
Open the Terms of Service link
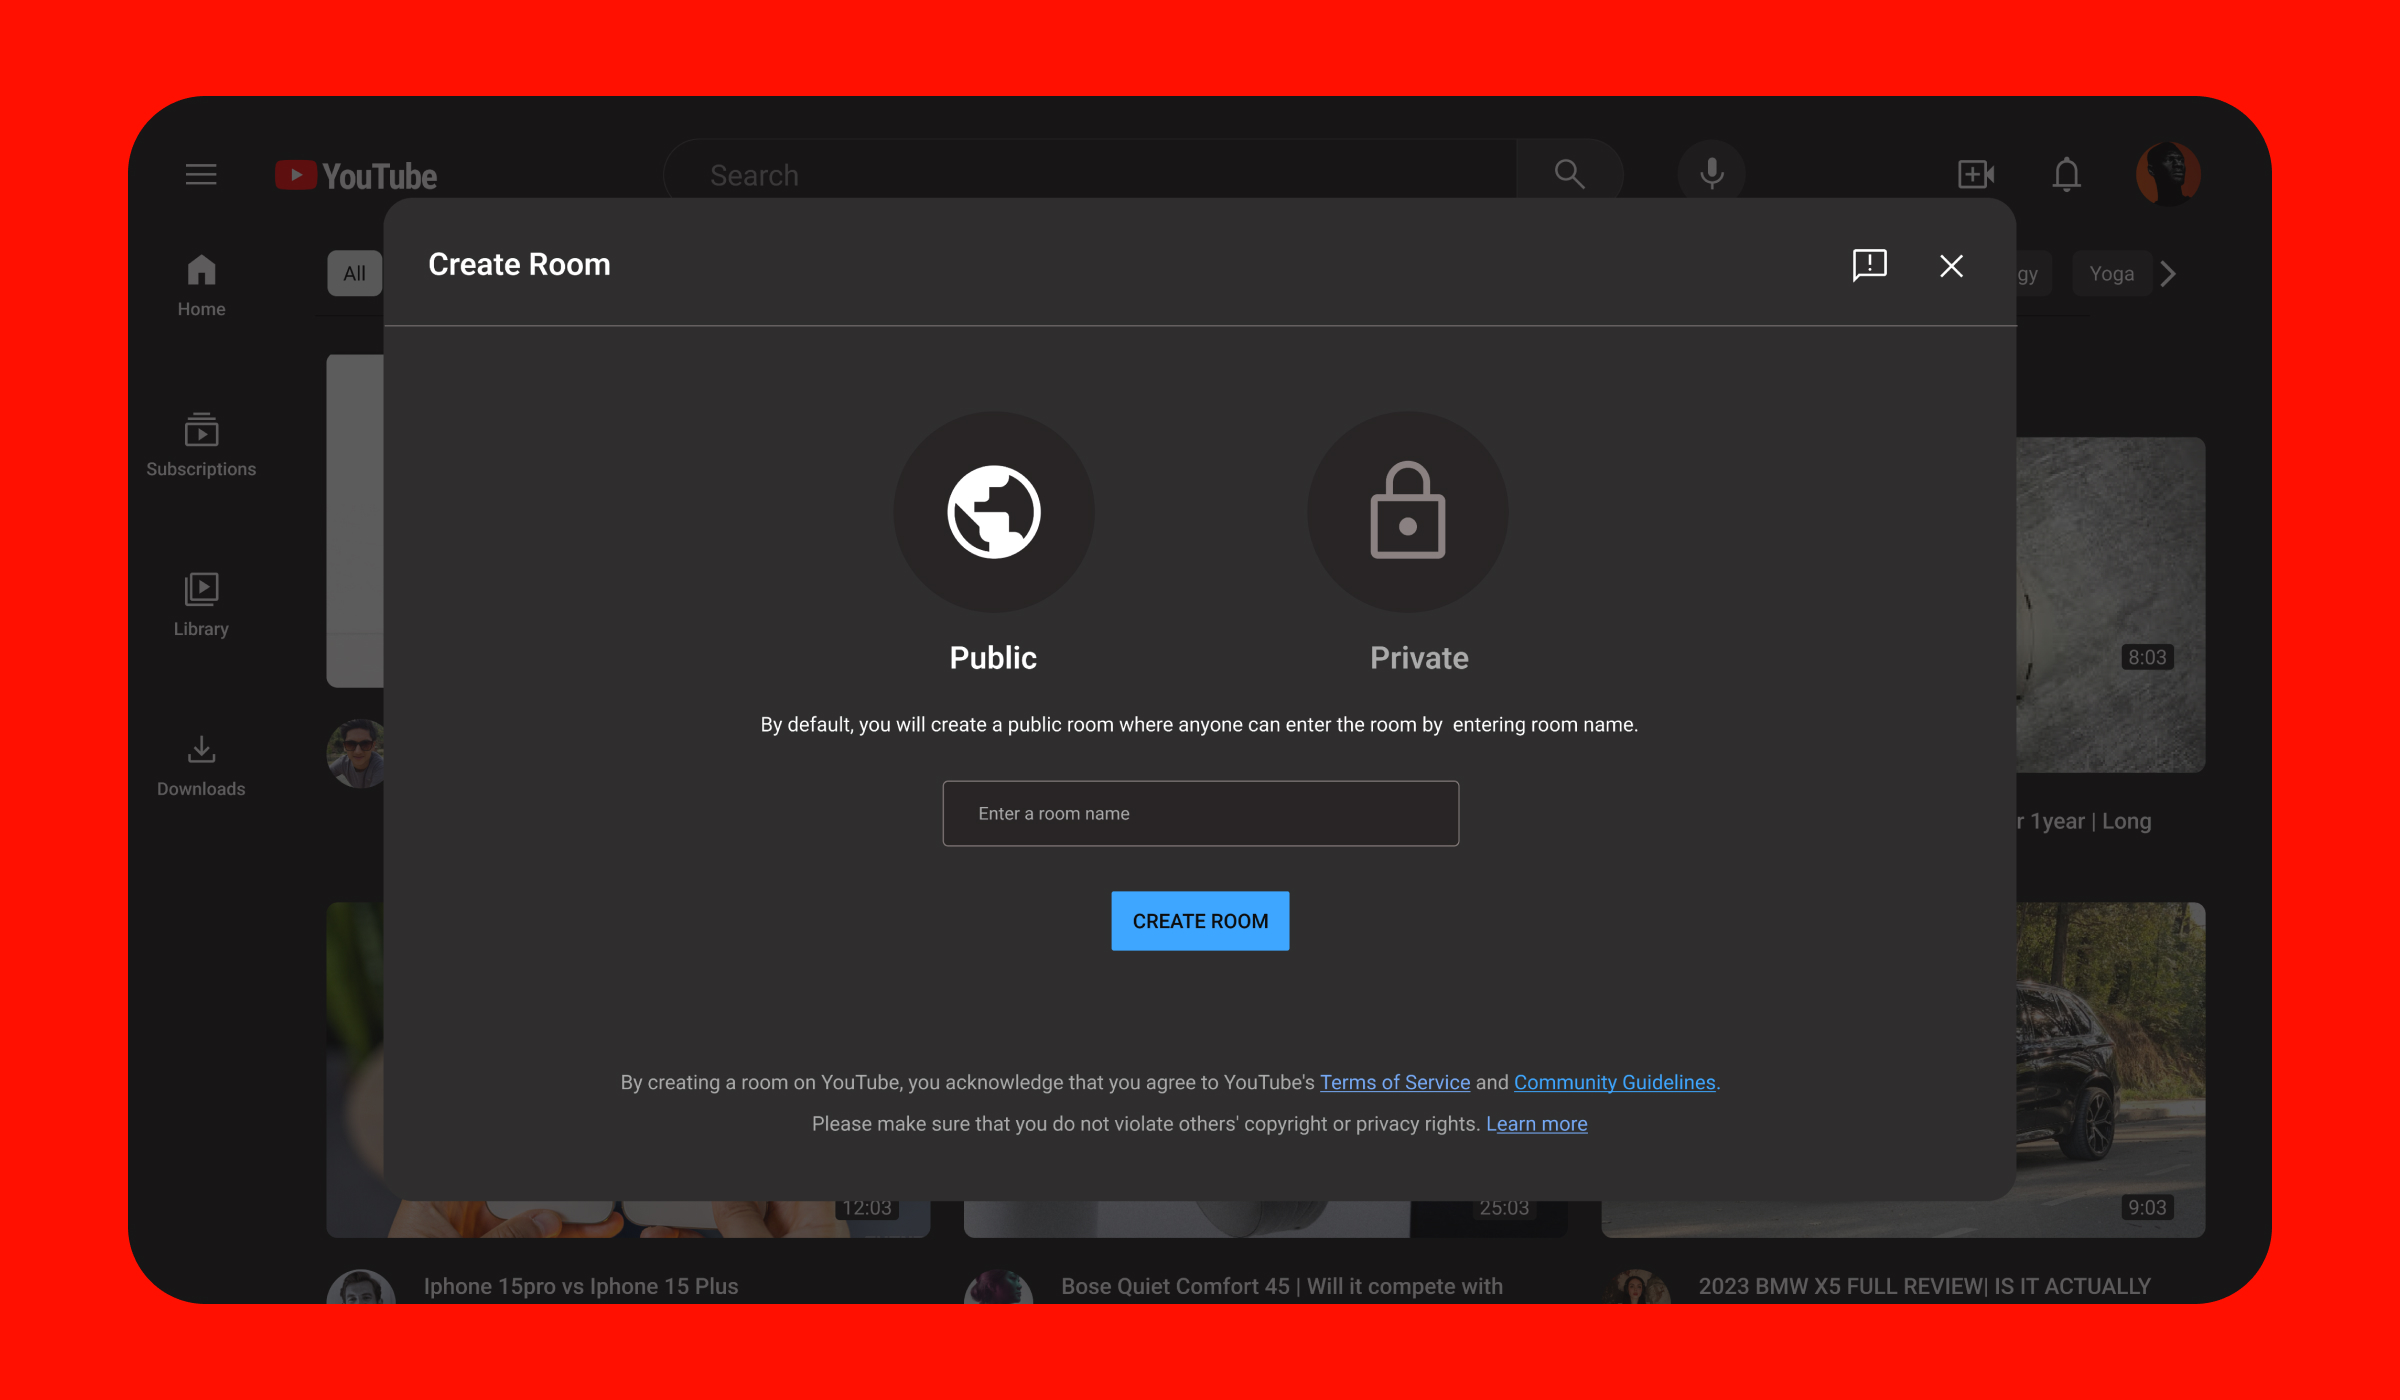click(x=1395, y=1082)
